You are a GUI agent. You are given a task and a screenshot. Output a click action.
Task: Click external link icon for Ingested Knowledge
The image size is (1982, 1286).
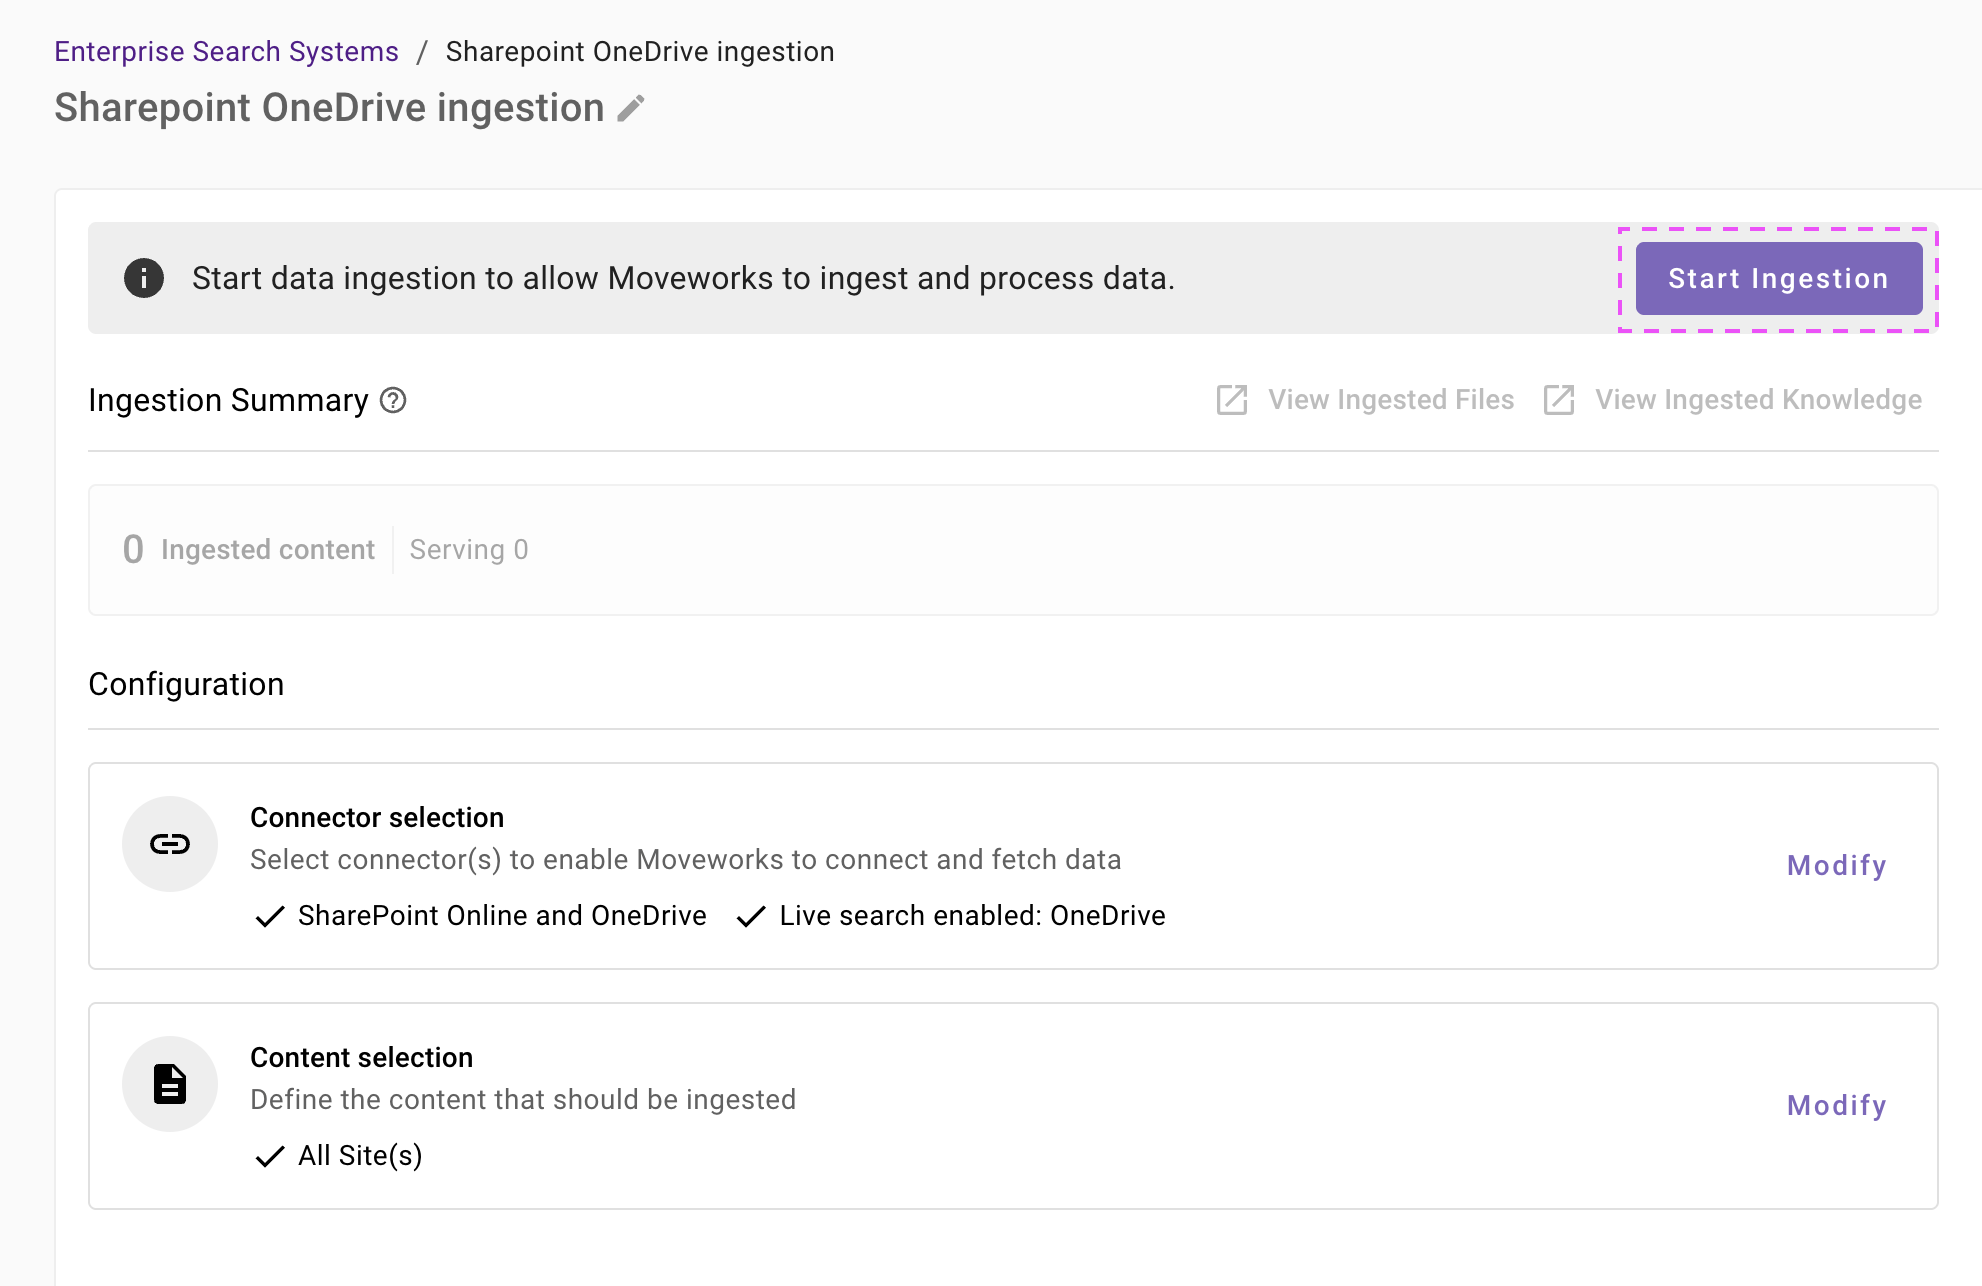1559,400
